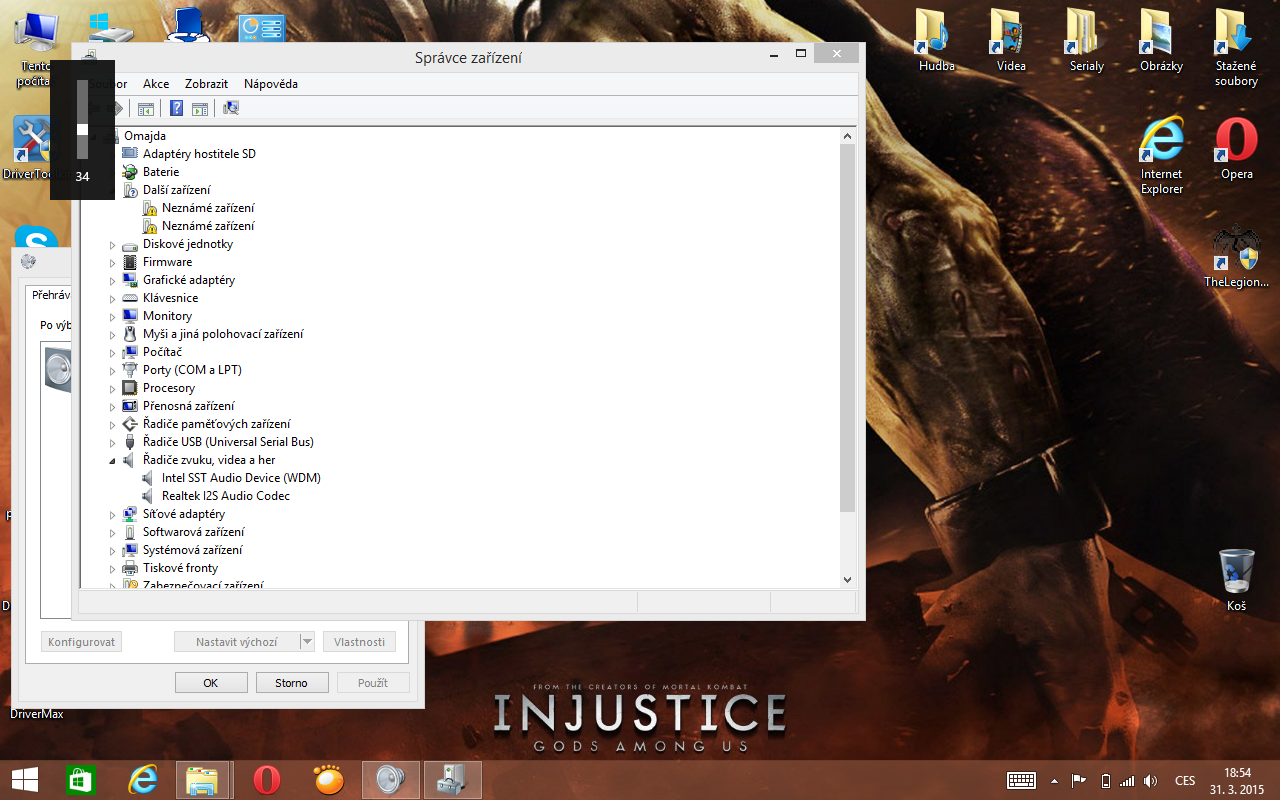Open File Explorer from the taskbar
The height and width of the screenshot is (800, 1280).
click(204, 780)
